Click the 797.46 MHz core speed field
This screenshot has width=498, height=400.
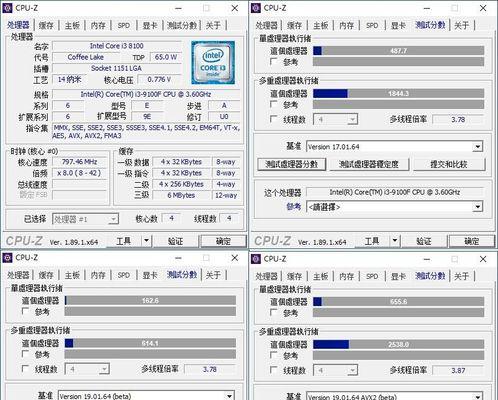(80, 162)
